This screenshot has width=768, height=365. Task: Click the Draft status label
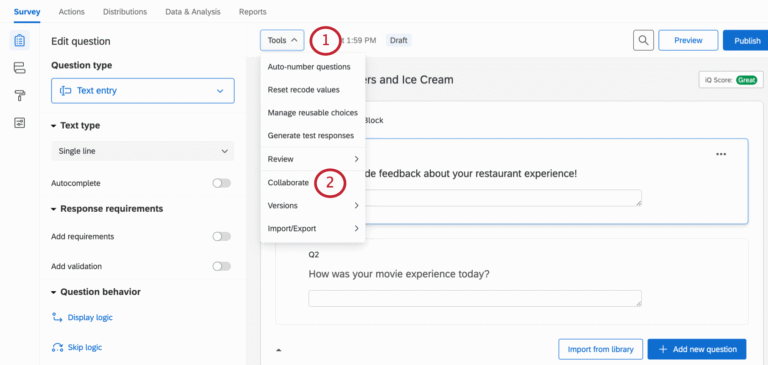[x=399, y=40]
